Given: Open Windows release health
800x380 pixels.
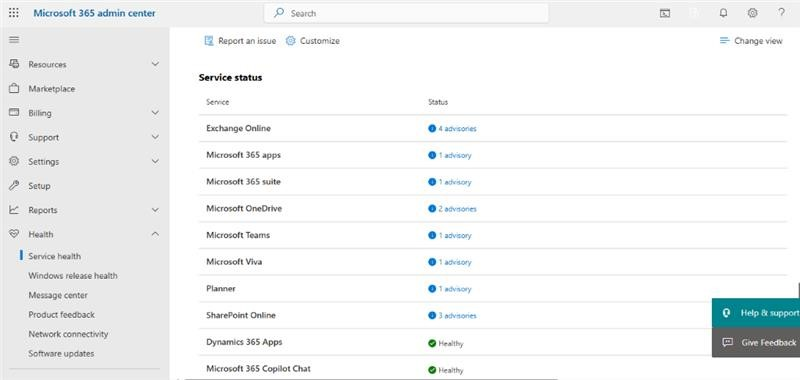Looking at the screenshot, I should [x=73, y=275].
